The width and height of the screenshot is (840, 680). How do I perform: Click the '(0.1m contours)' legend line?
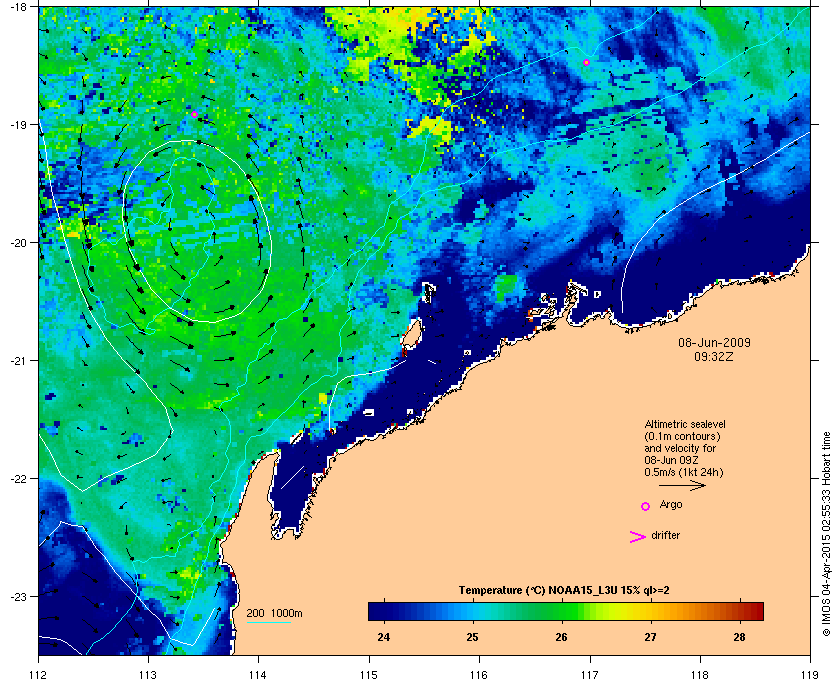(x=682, y=437)
